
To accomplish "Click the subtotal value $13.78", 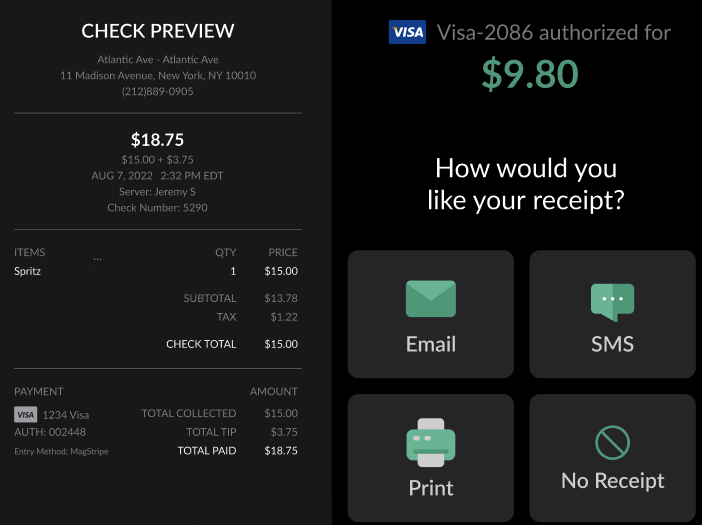I will [281, 299].
